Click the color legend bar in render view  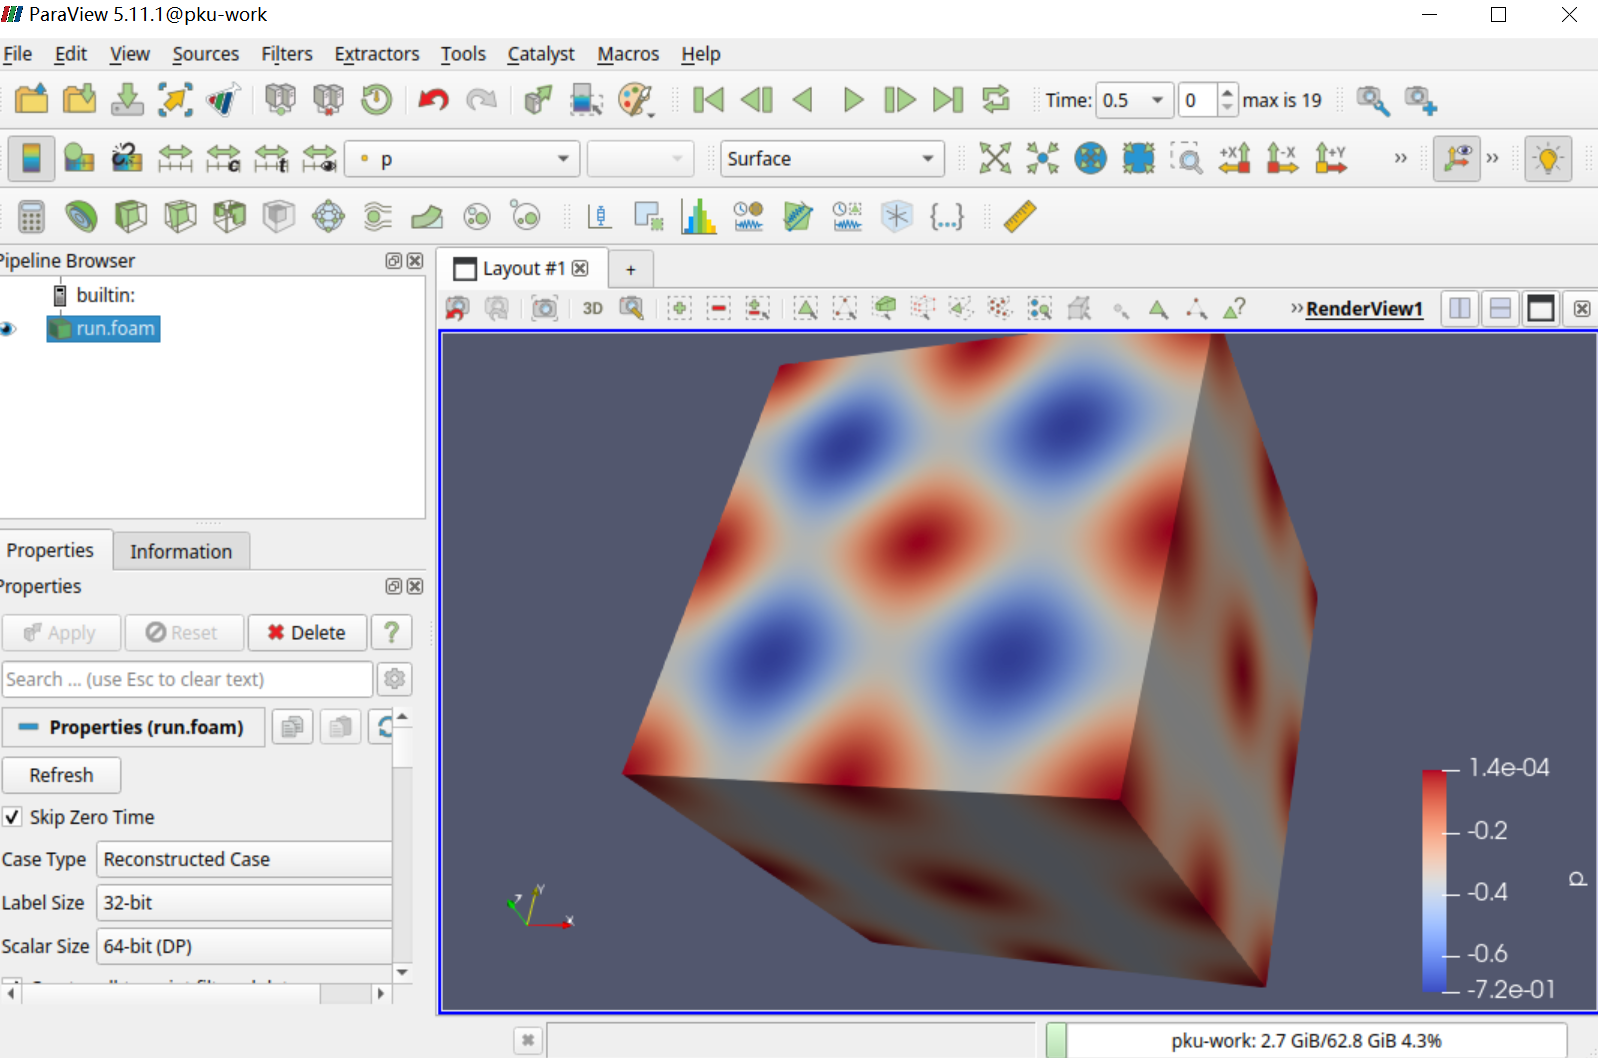click(1434, 880)
